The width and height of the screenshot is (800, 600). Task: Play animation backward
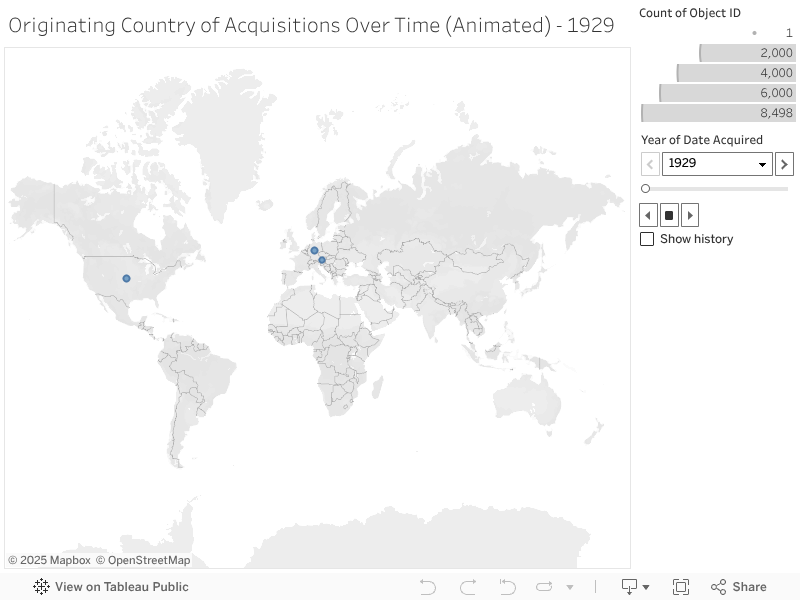coord(648,215)
